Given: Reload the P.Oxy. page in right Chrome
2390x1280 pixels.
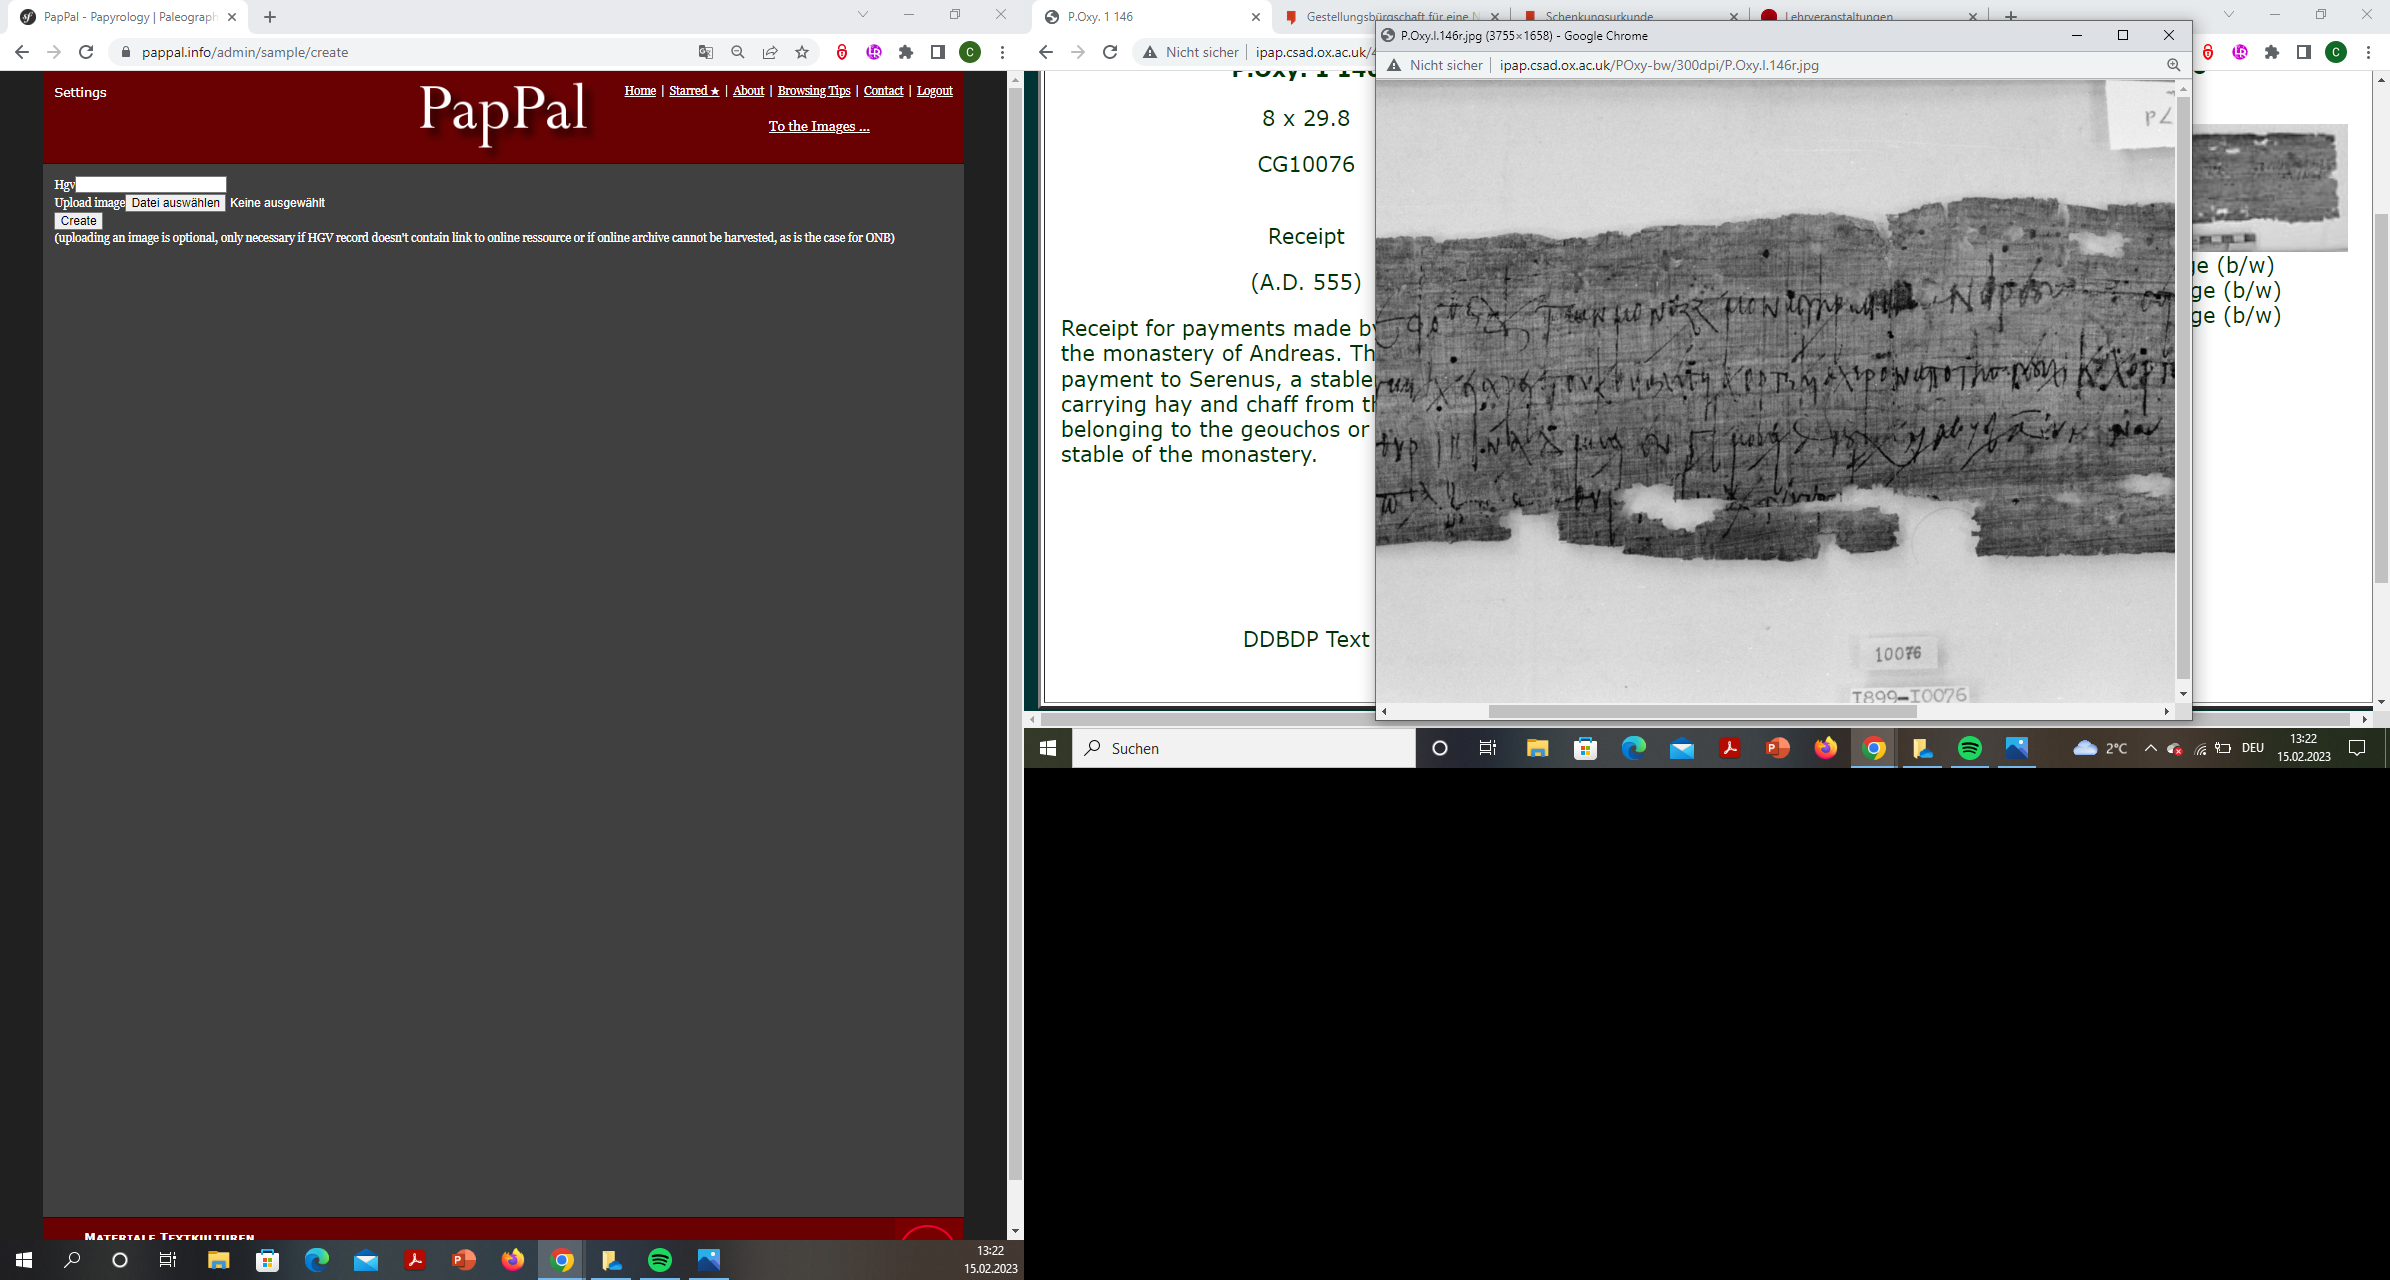Looking at the screenshot, I should point(1110,52).
